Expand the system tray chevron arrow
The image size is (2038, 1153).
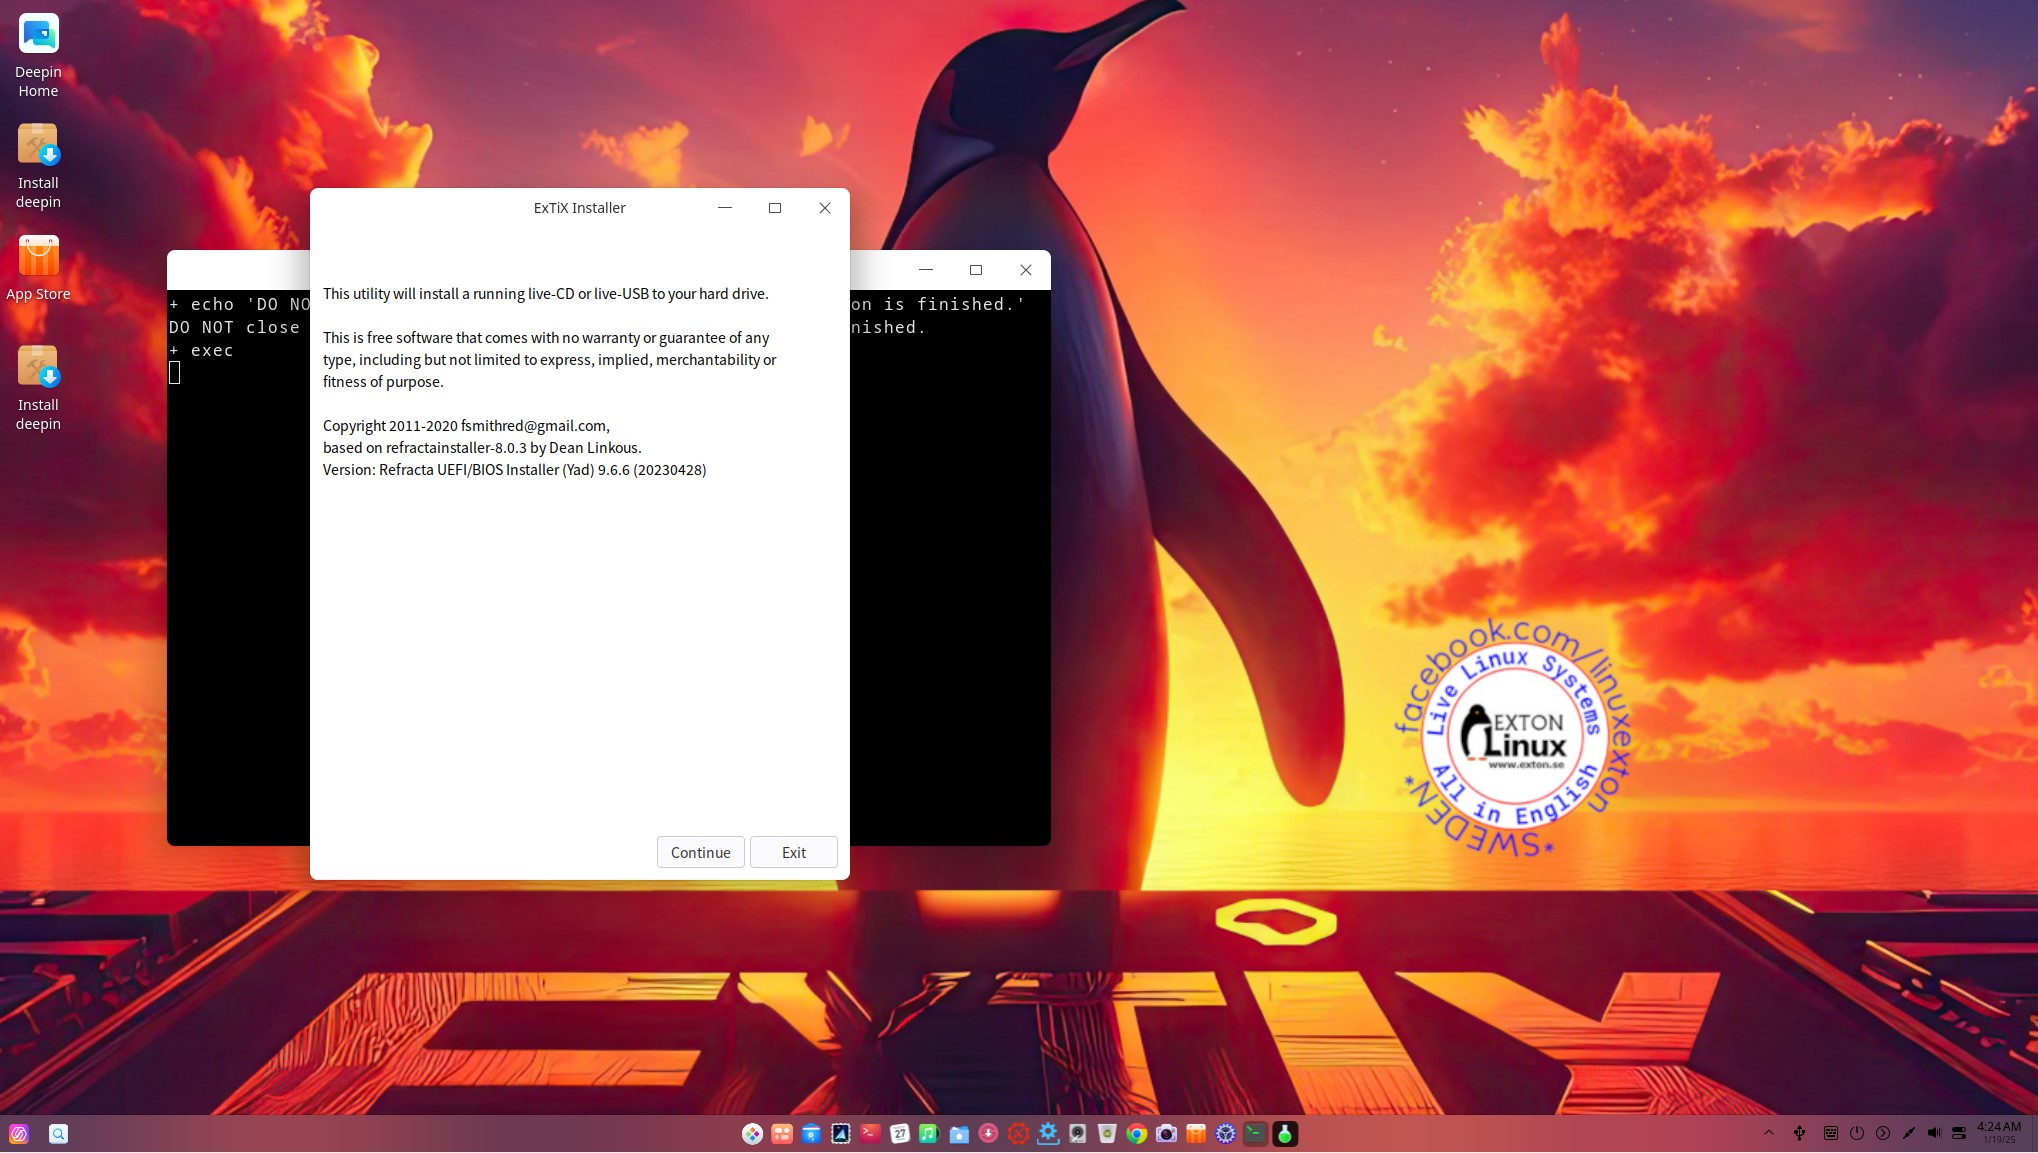click(x=1768, y=1133)
